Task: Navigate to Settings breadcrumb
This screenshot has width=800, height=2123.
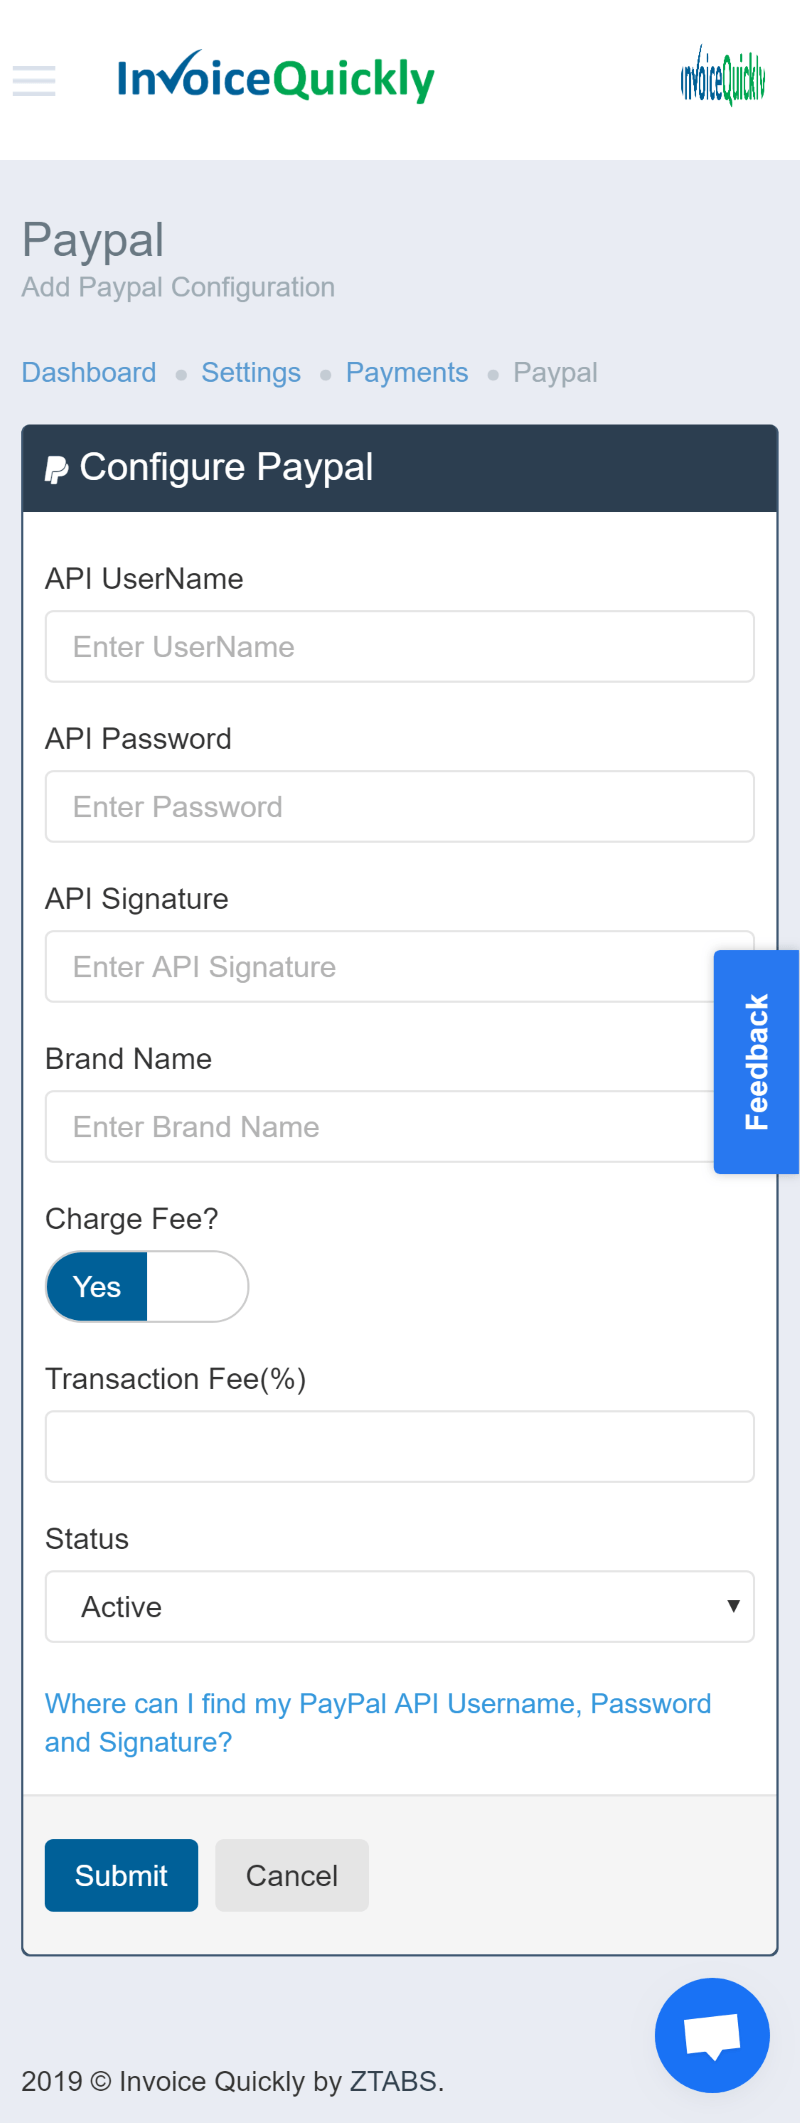Action: (251, 373)
